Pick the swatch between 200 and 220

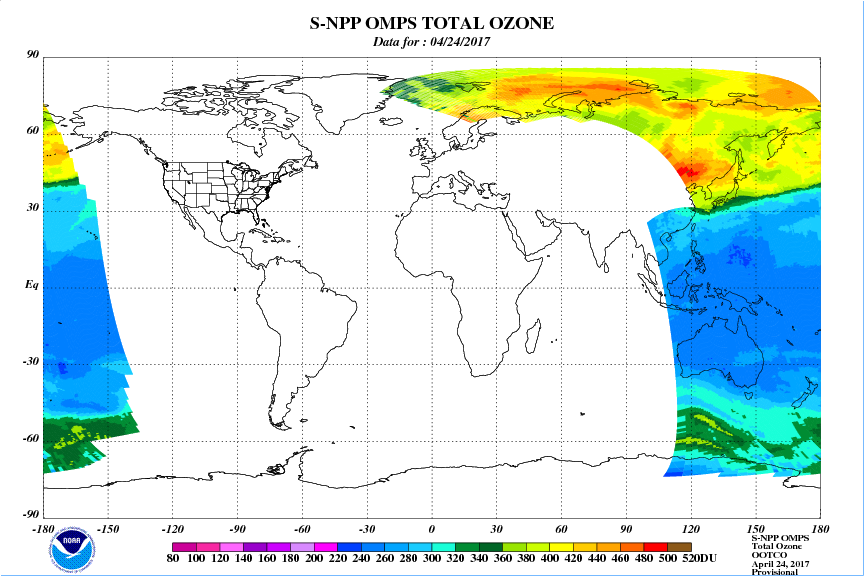pyautogui.click(x=326, y=547)
